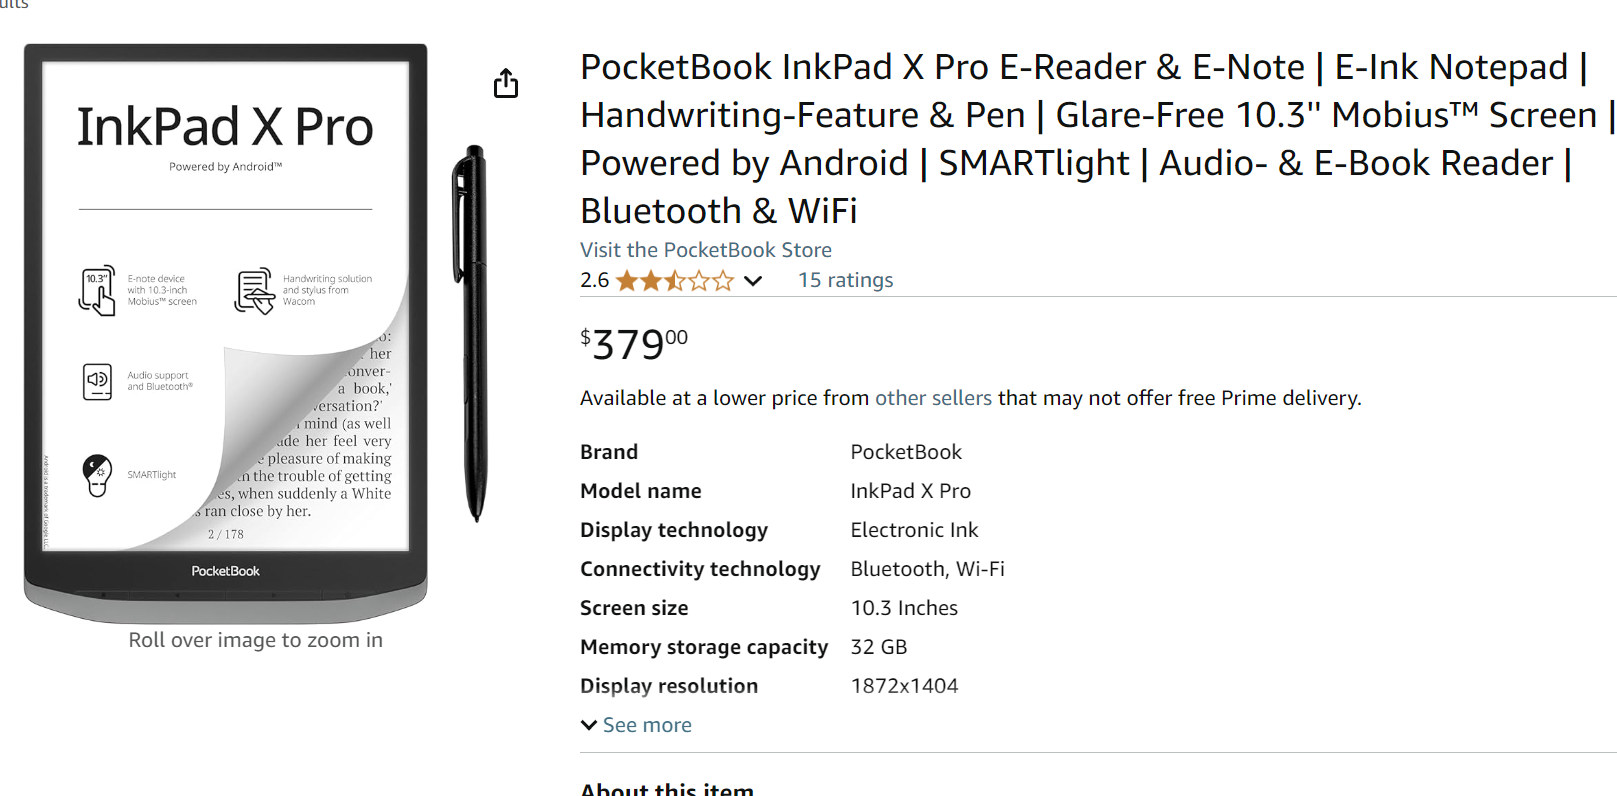
Task: Click the orange star rating icons
Action: pos(675,281)
